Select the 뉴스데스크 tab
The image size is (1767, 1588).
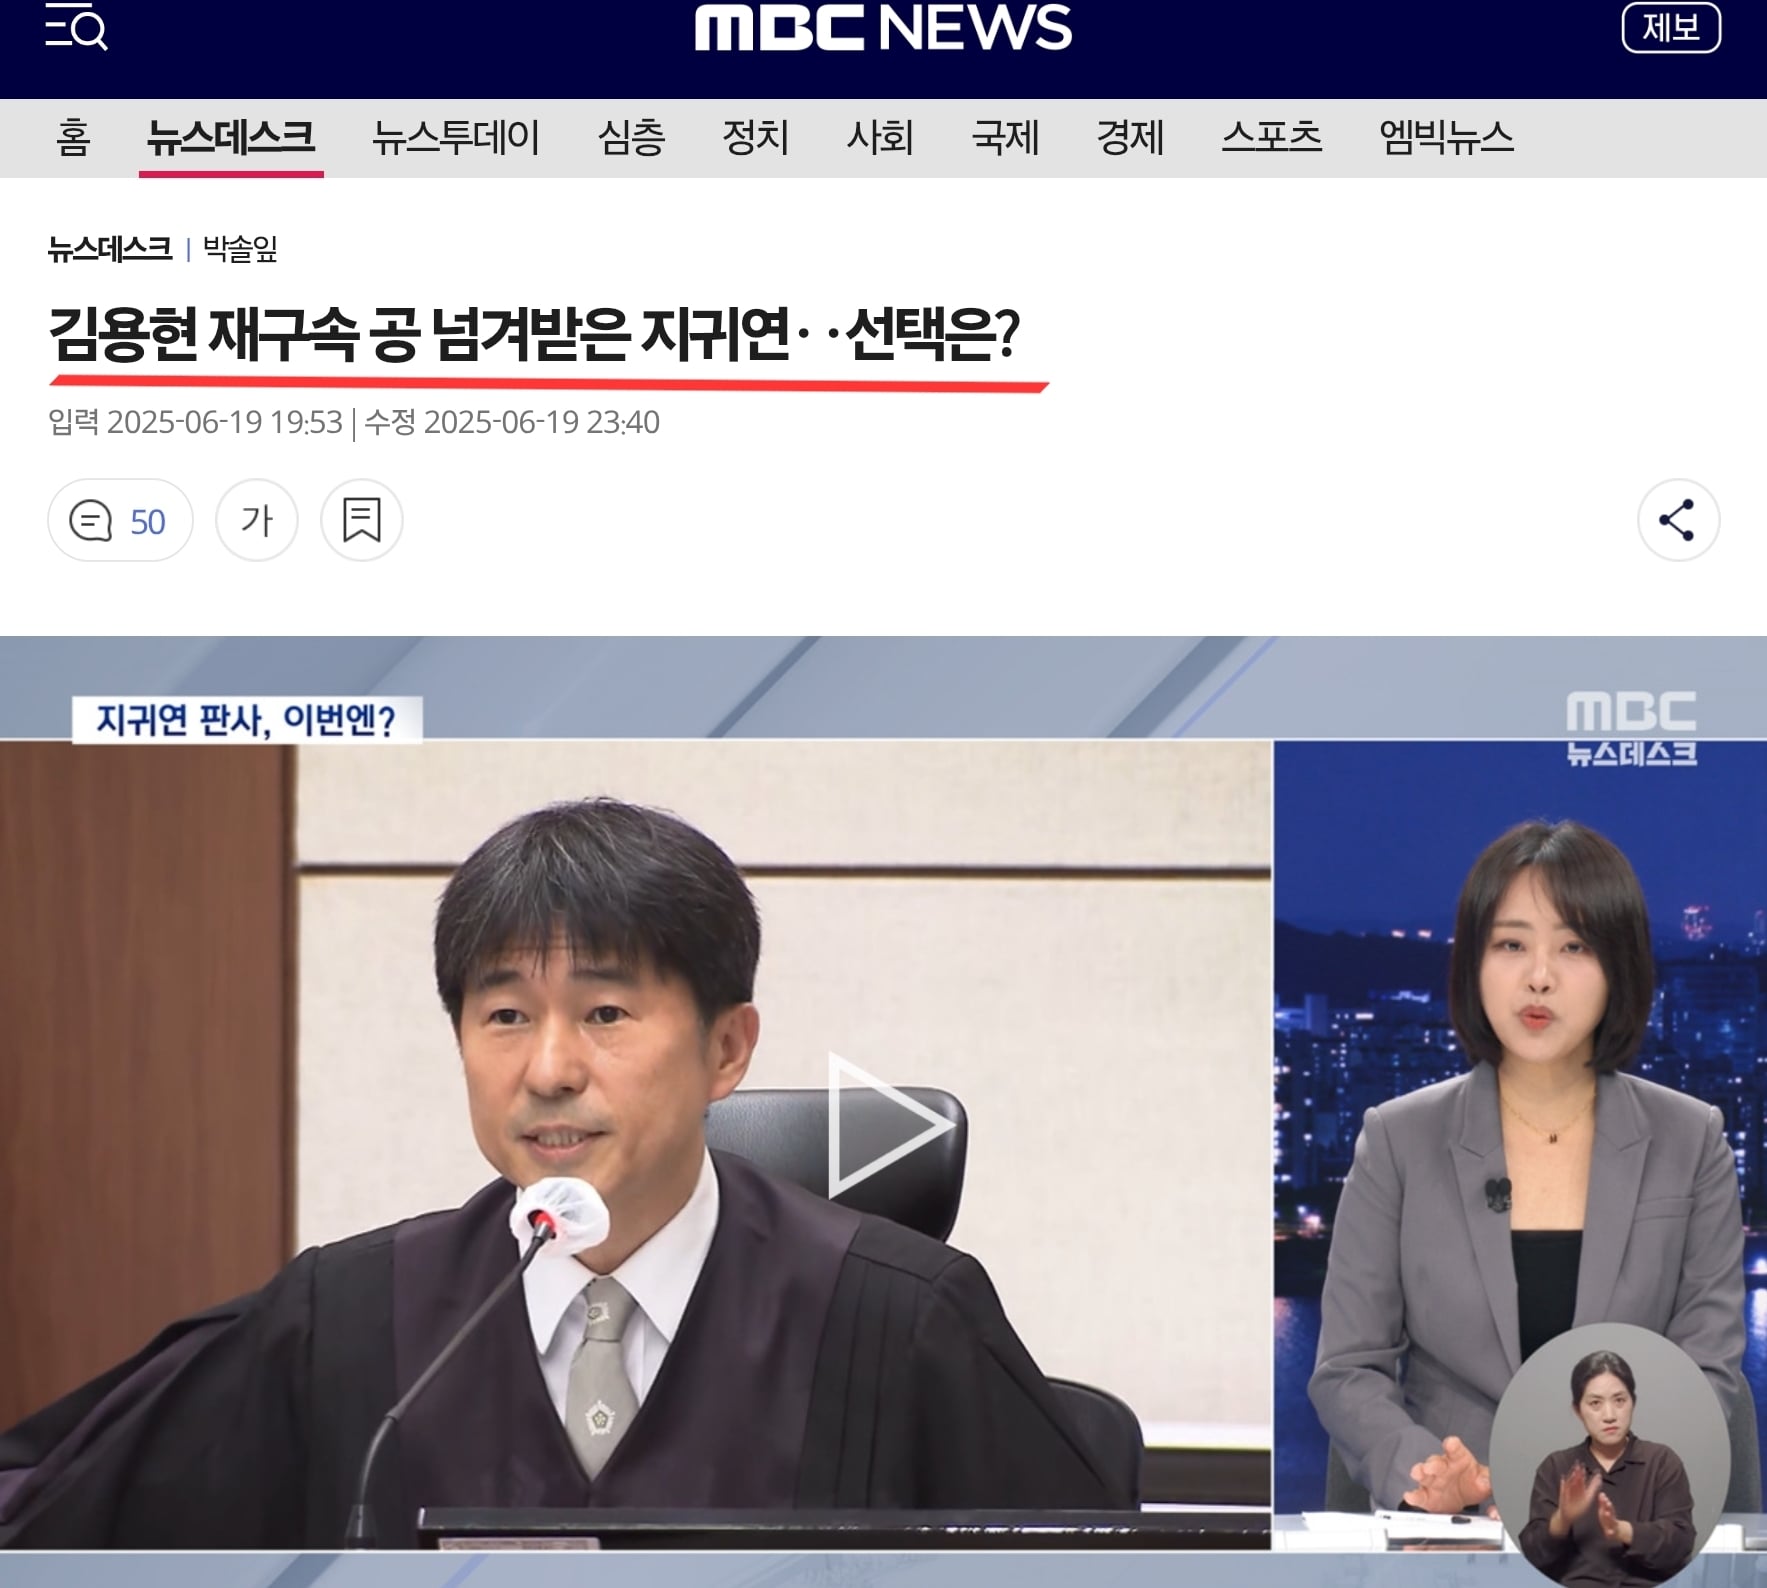tap(231, 137)
